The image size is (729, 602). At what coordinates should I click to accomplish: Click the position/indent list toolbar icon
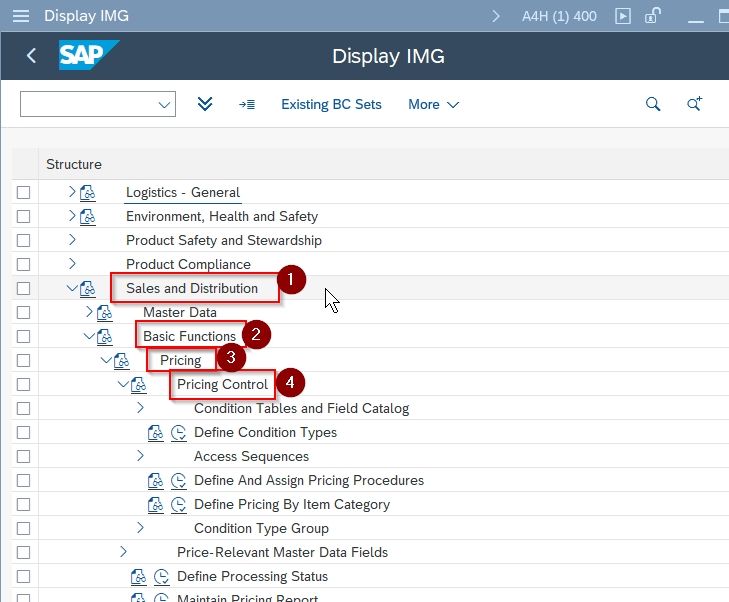(x=247, y=105)
